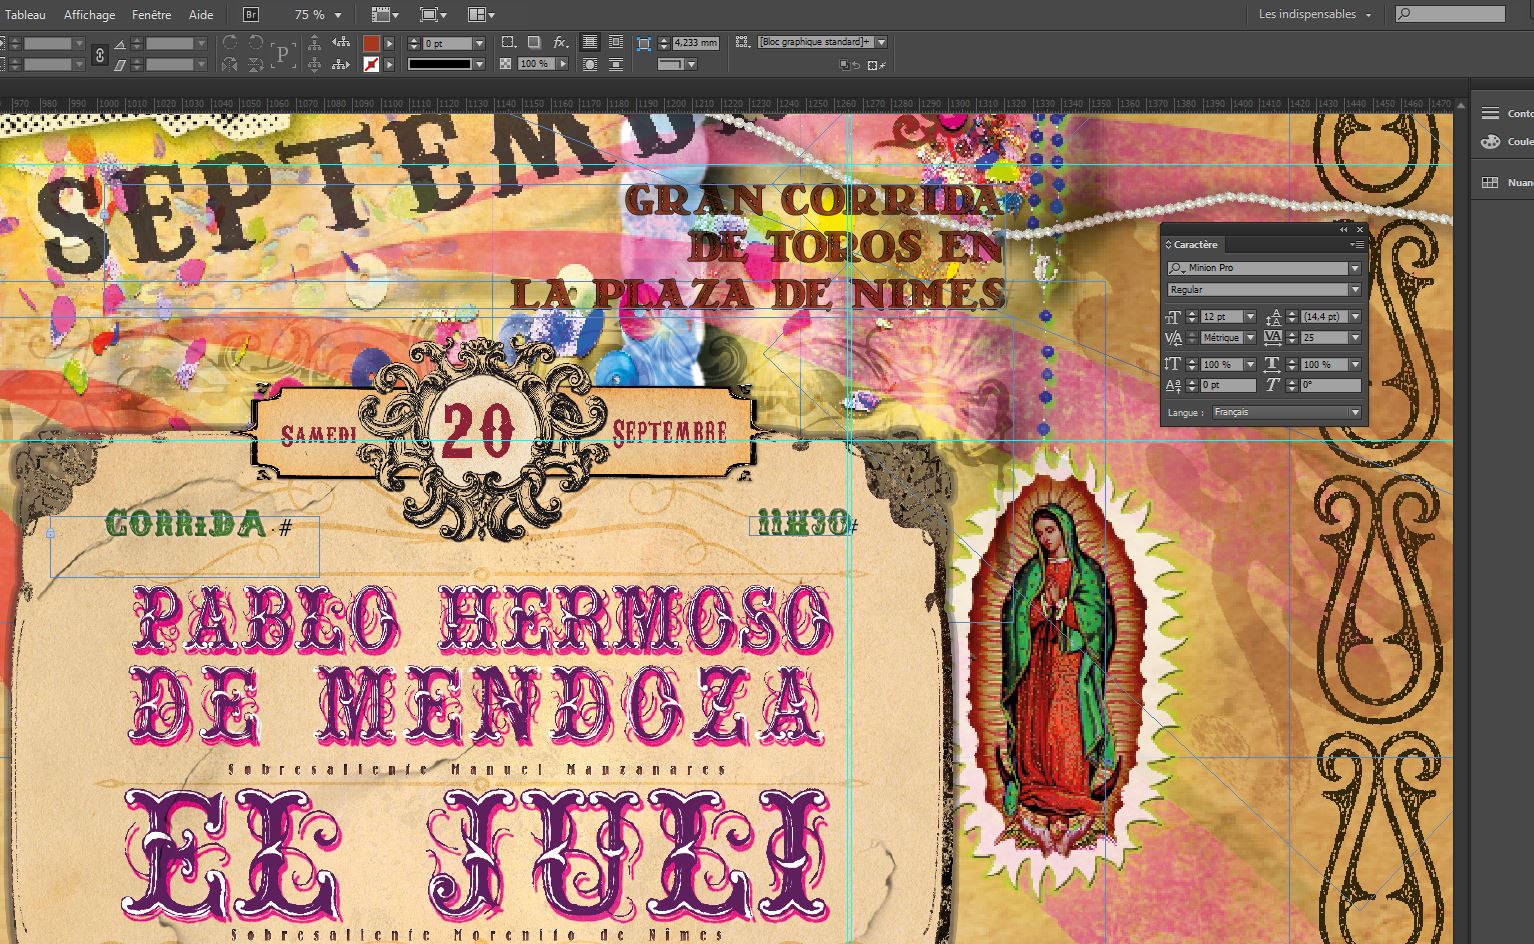Open the Fenêtre menu
Screen dimensions: 1534x944
point(151,15)
